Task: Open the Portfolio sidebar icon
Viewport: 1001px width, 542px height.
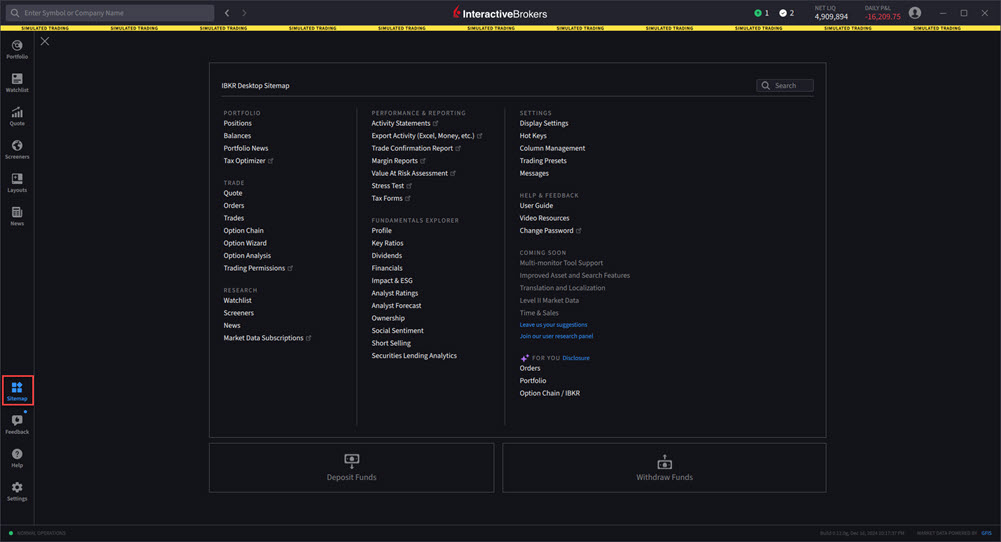Action: 17,49
